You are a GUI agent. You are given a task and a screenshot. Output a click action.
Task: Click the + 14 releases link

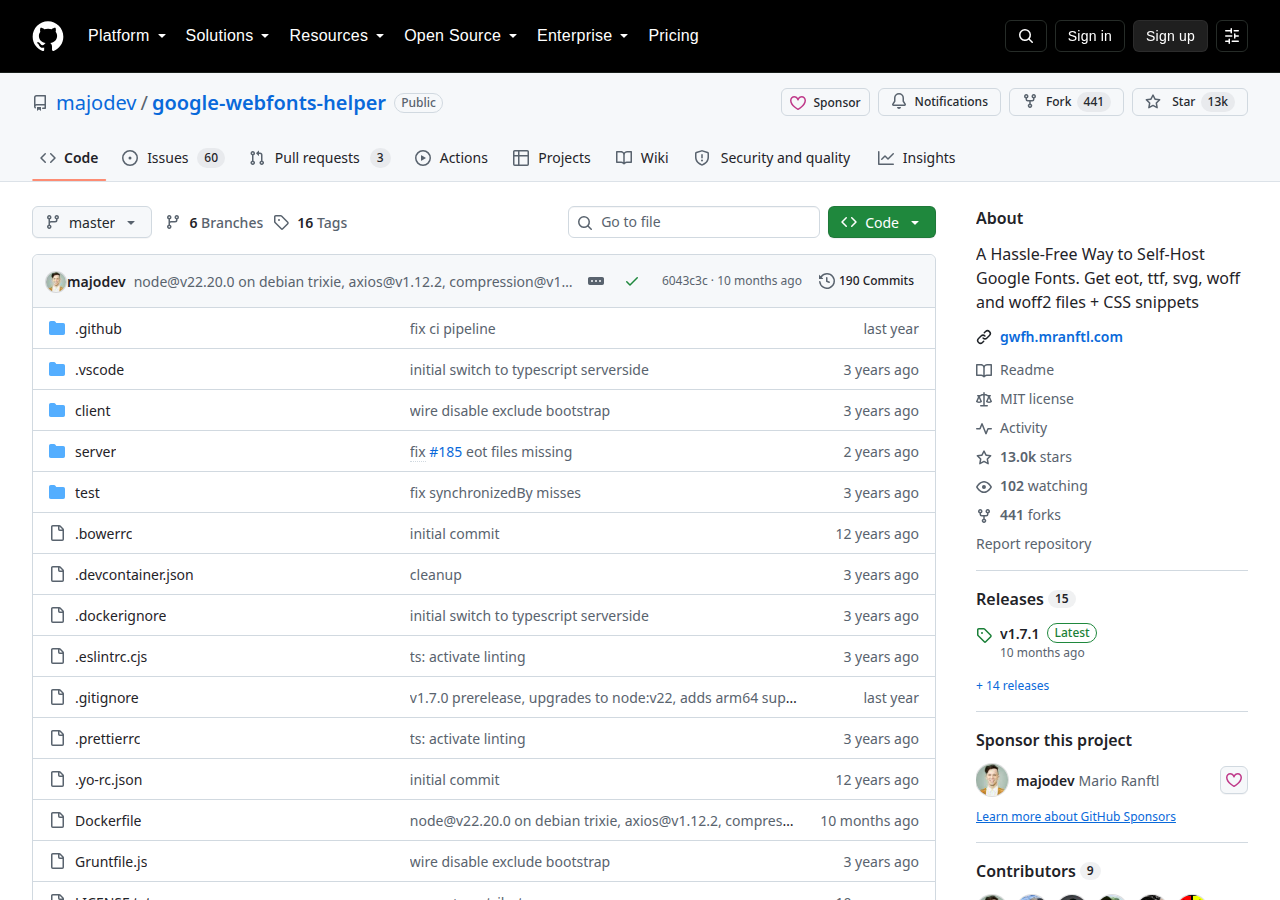pos(1013,686)
